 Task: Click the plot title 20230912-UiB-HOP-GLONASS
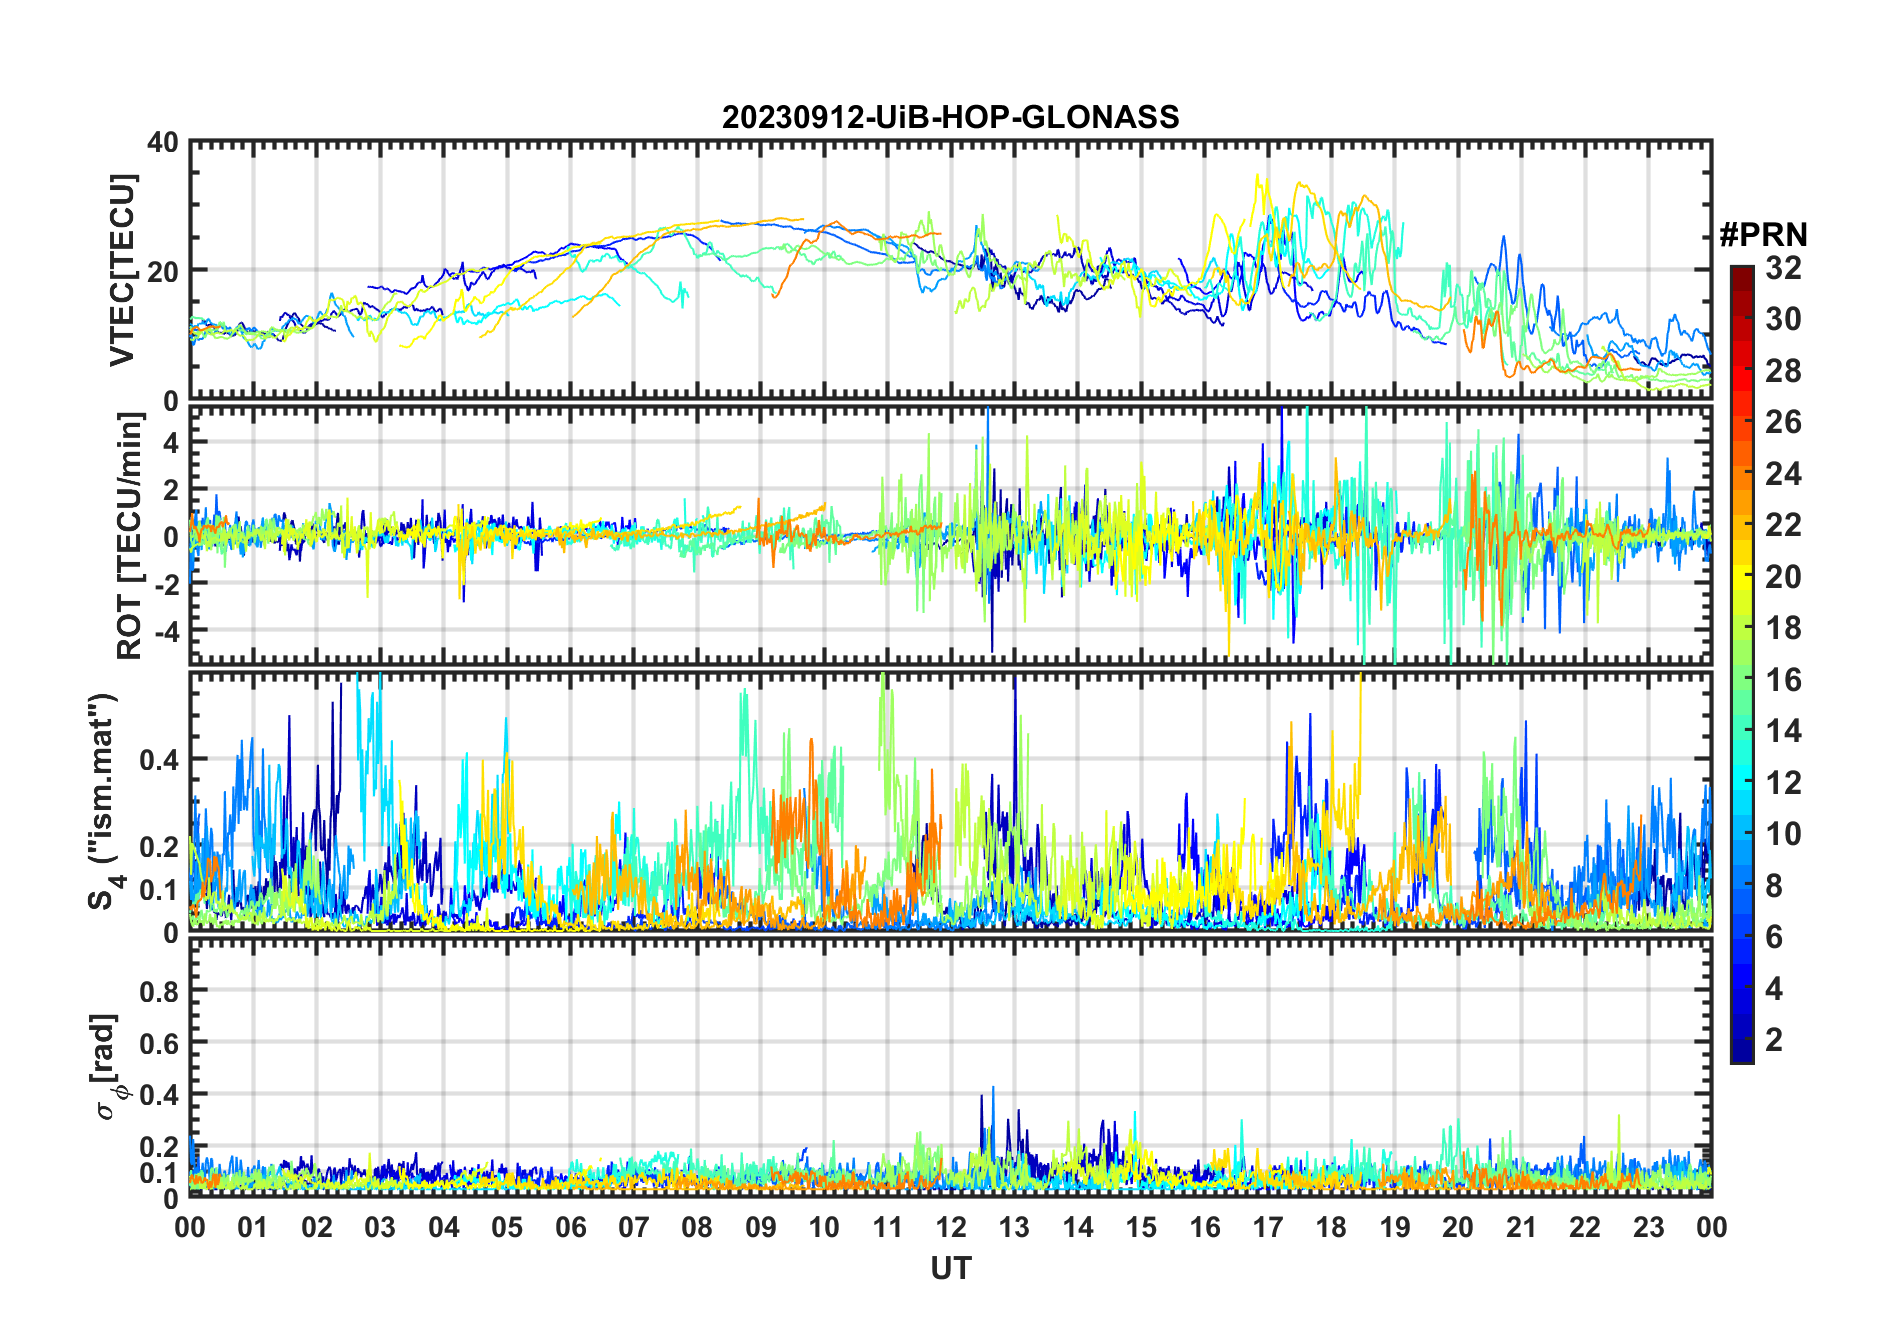coord(950,118)
